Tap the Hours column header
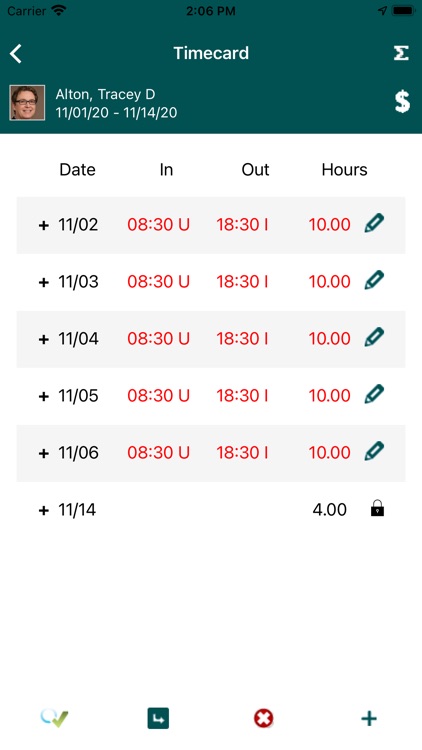422x750 pixels. (x=344, y=170)
